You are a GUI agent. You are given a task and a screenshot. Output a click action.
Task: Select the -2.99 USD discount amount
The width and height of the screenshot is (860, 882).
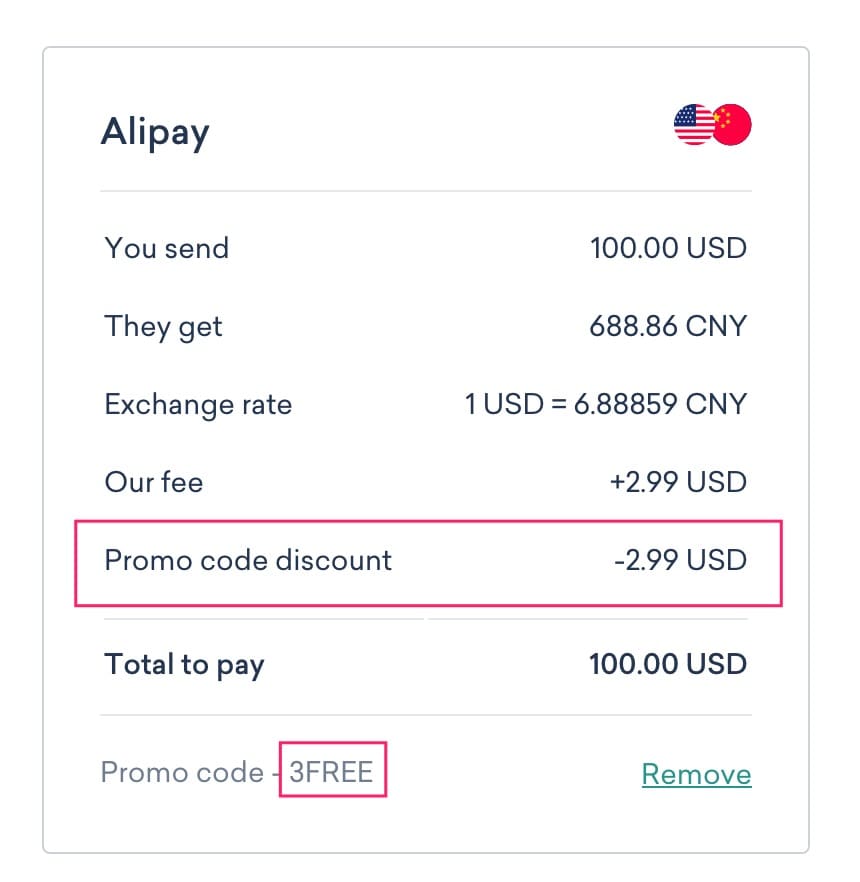[680, 560]
